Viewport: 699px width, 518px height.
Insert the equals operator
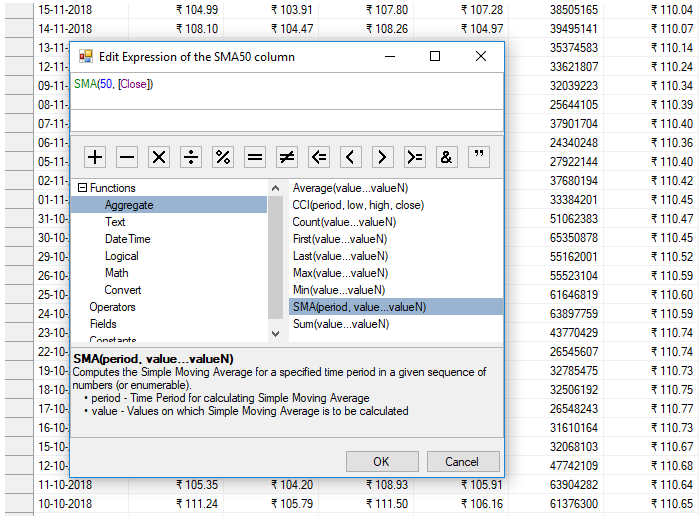[255, 157]
